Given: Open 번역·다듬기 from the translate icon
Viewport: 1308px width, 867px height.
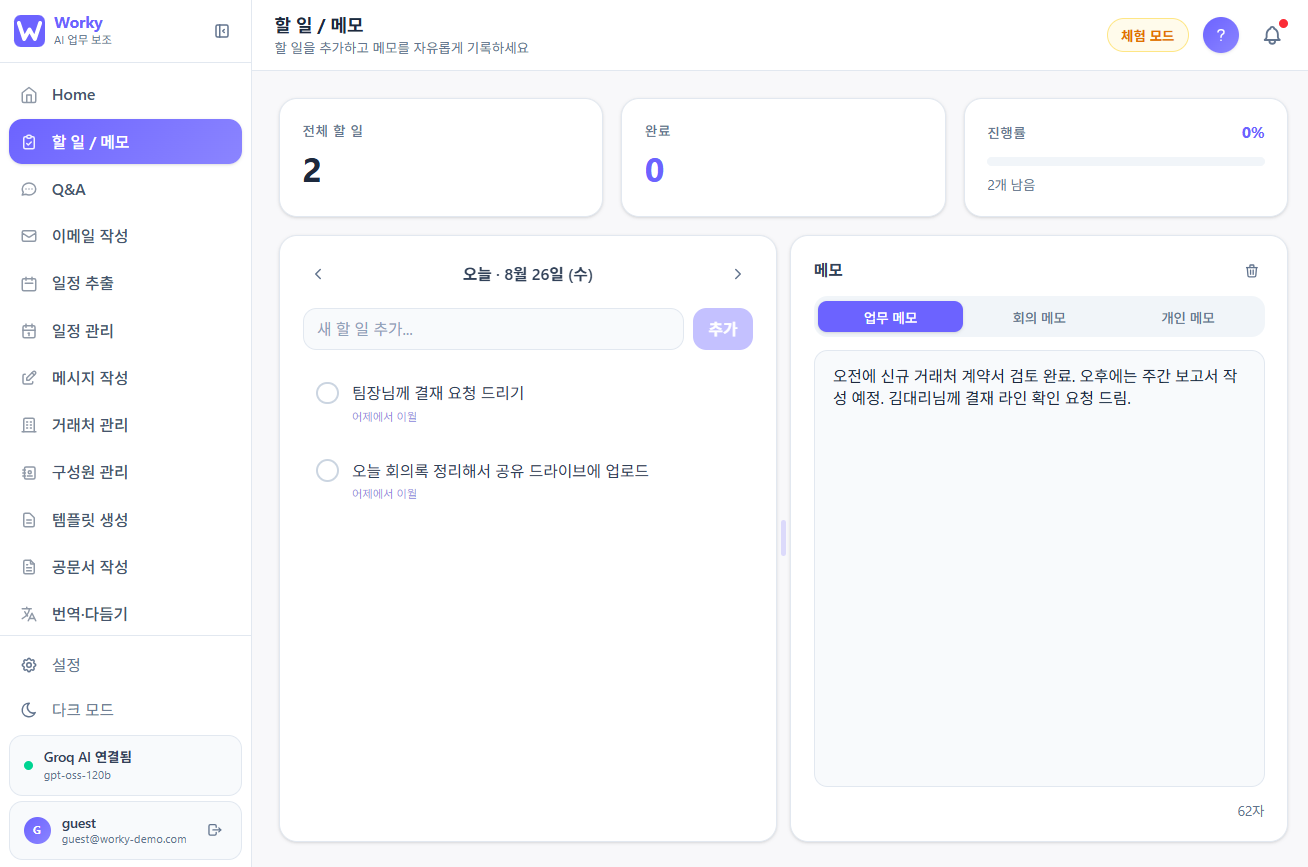Looking at the screenshot, I should click(x=29, y=614).
